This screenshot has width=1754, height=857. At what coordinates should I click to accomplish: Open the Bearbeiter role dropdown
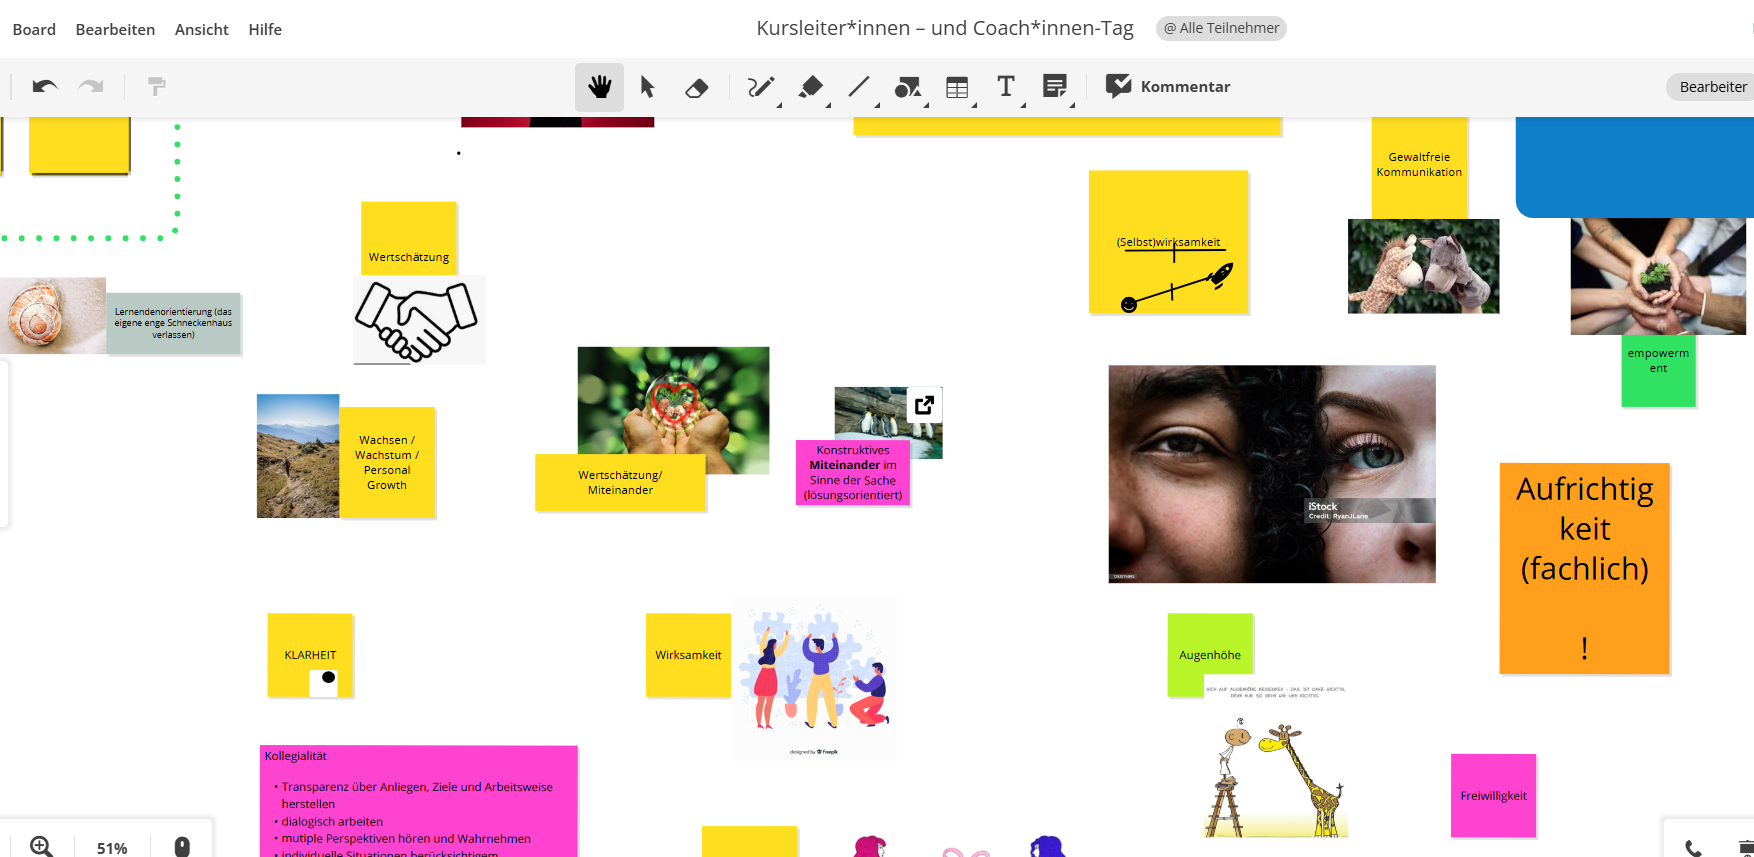point(1712,87)
